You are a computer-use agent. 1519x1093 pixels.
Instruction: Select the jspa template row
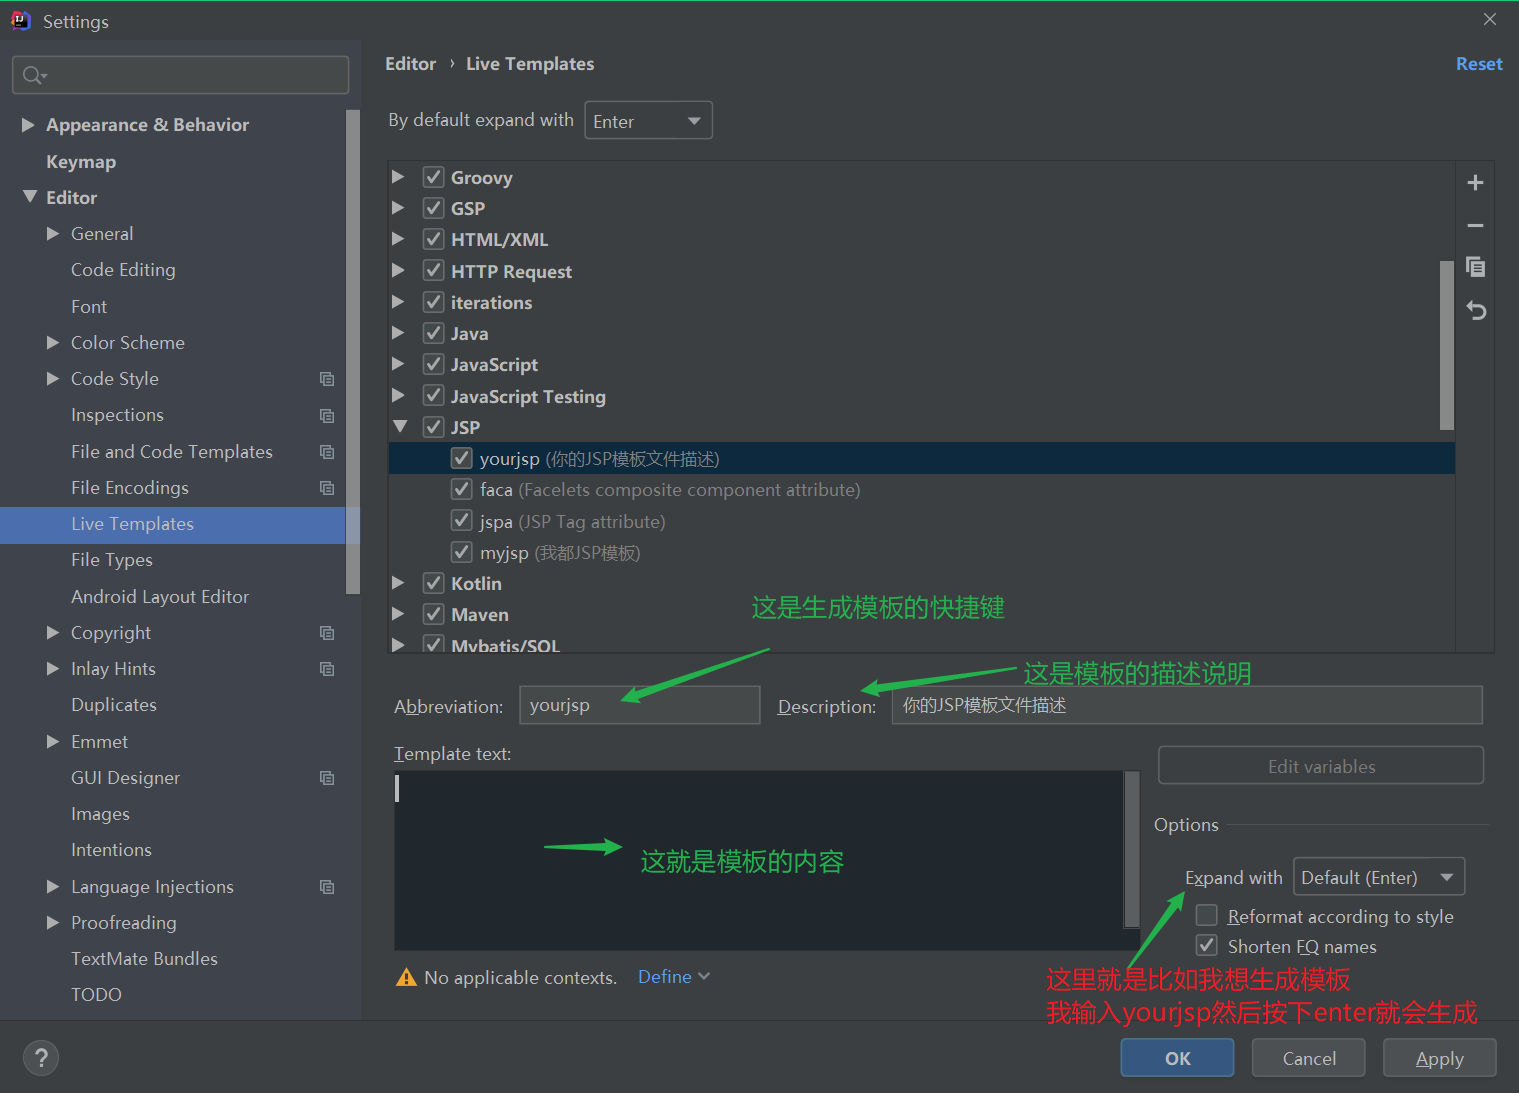(x=921, y=521)
